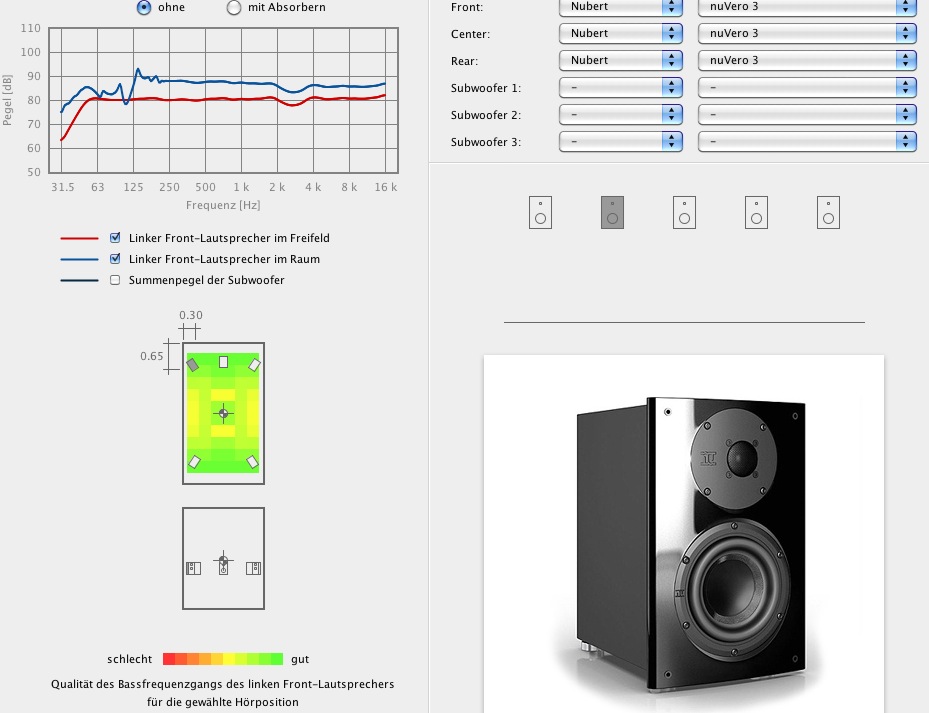The width and height of the screenshot is (929, 713).
Task: Open the Subwoofer 3 model dropdown
Action: click(806, 142)
